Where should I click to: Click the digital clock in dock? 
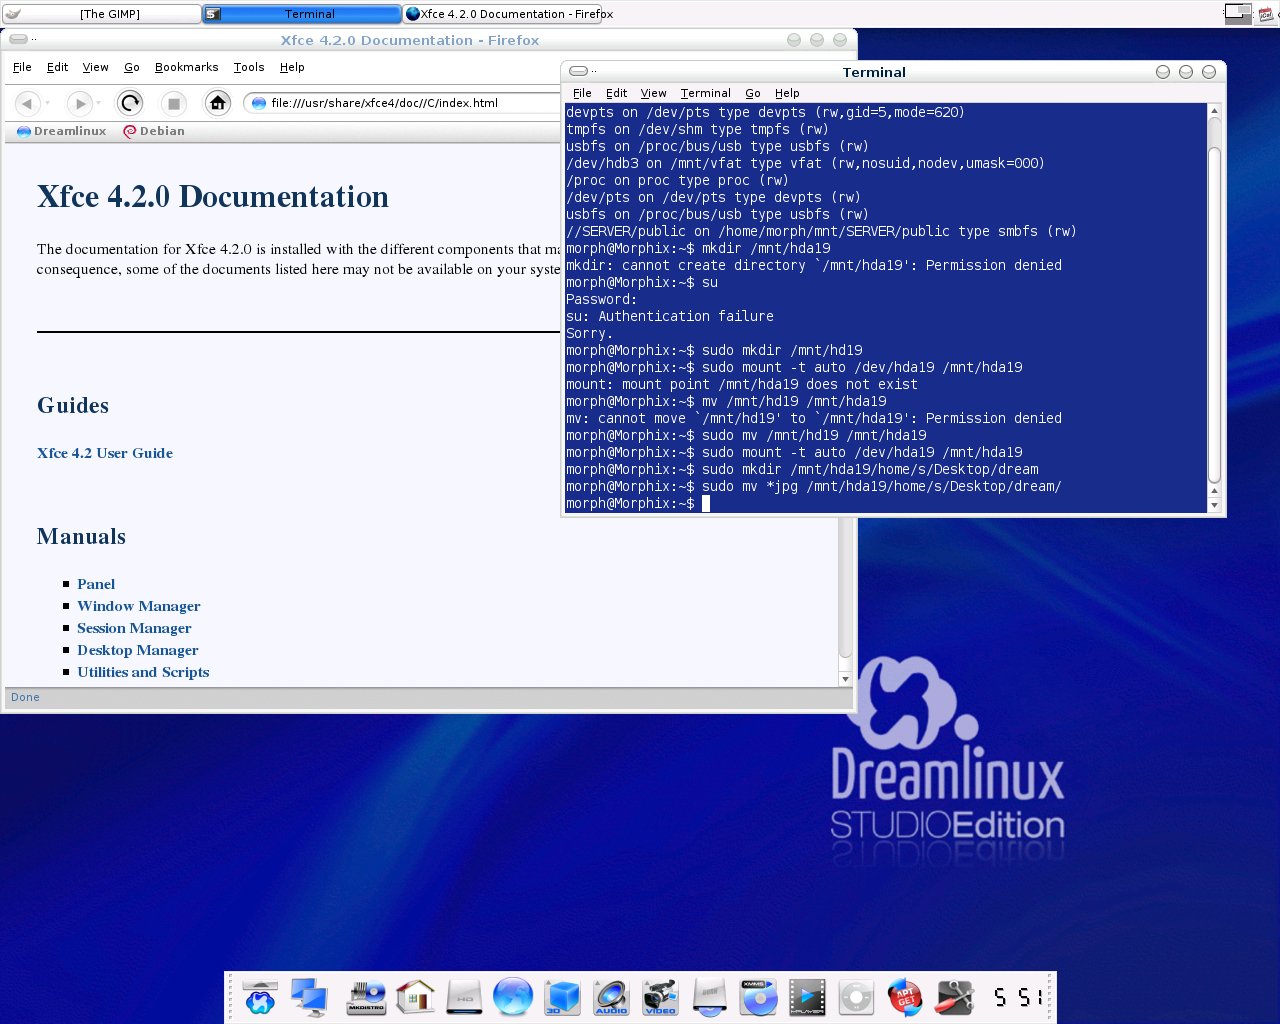tap(1017, 997)
